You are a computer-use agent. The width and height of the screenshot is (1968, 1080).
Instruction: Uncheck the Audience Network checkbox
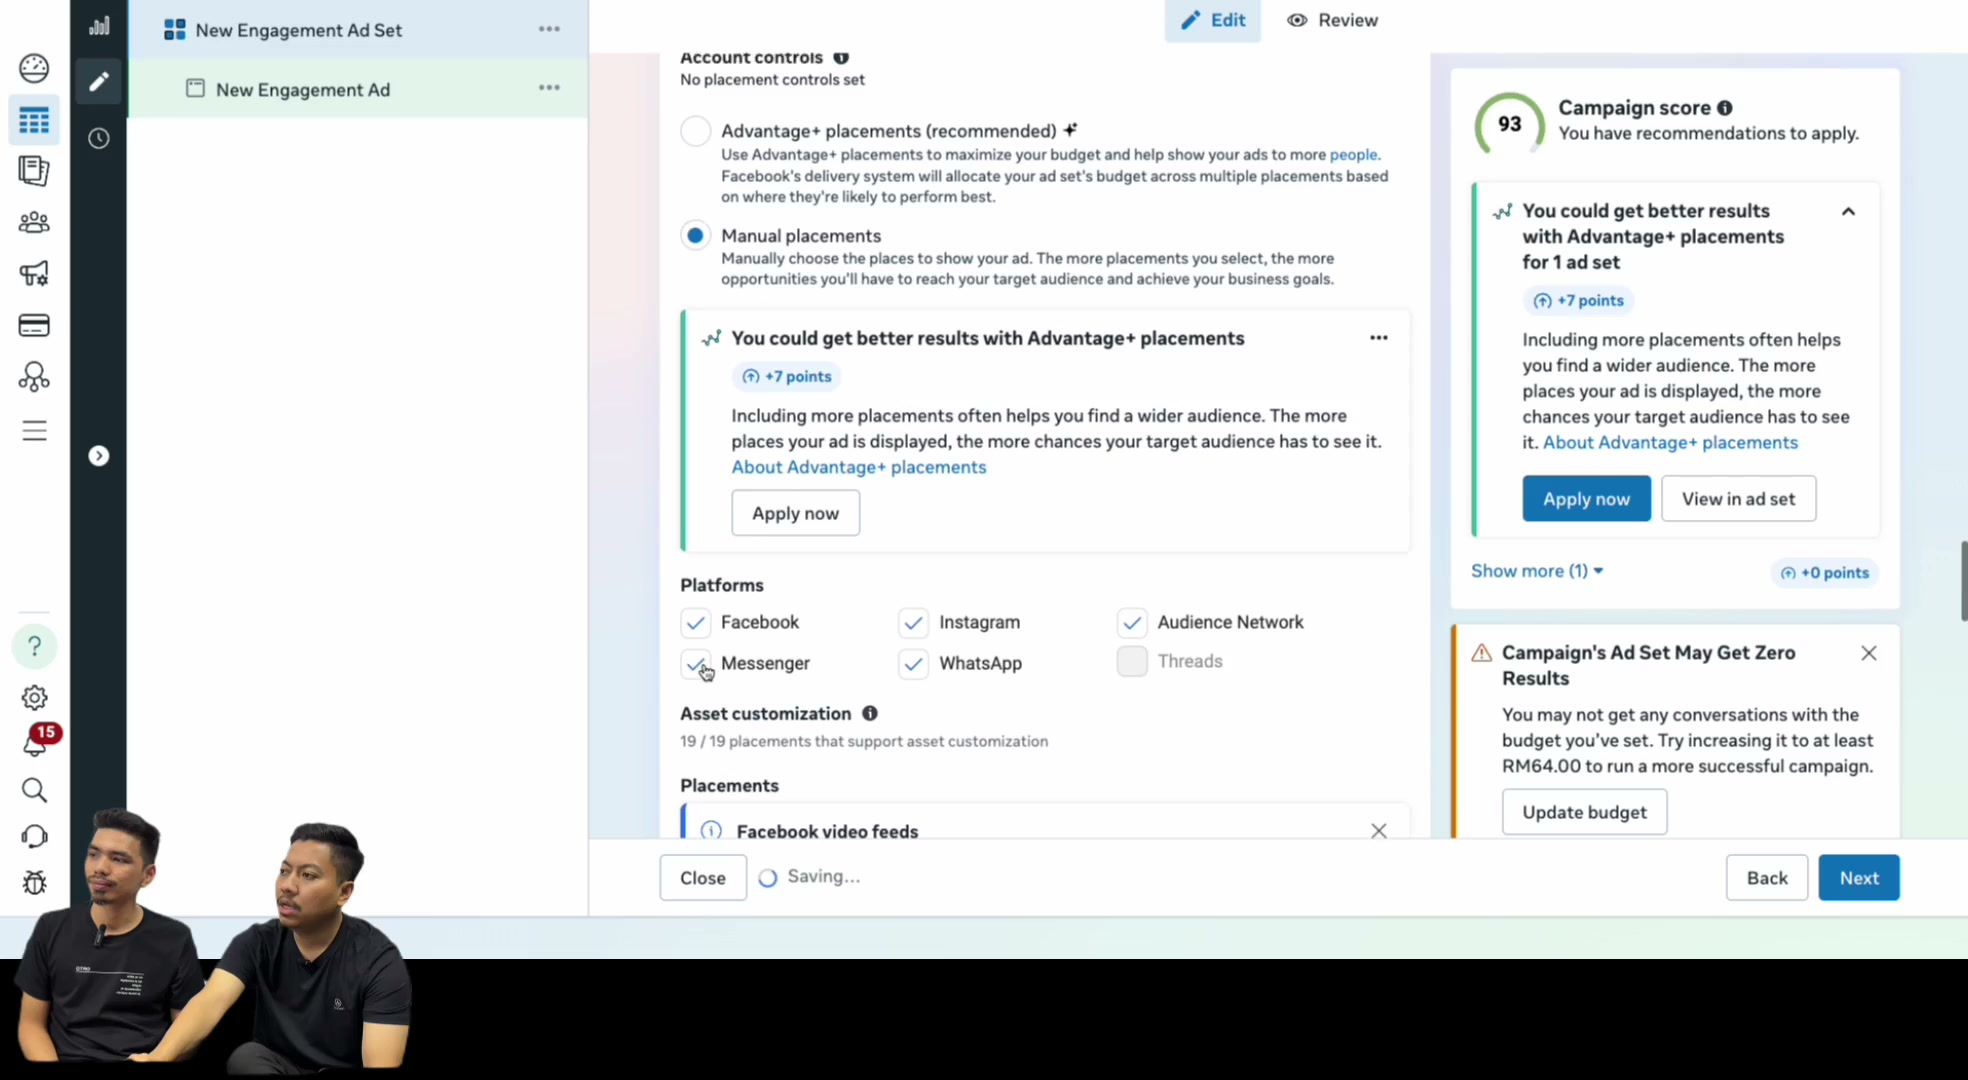1131,622
